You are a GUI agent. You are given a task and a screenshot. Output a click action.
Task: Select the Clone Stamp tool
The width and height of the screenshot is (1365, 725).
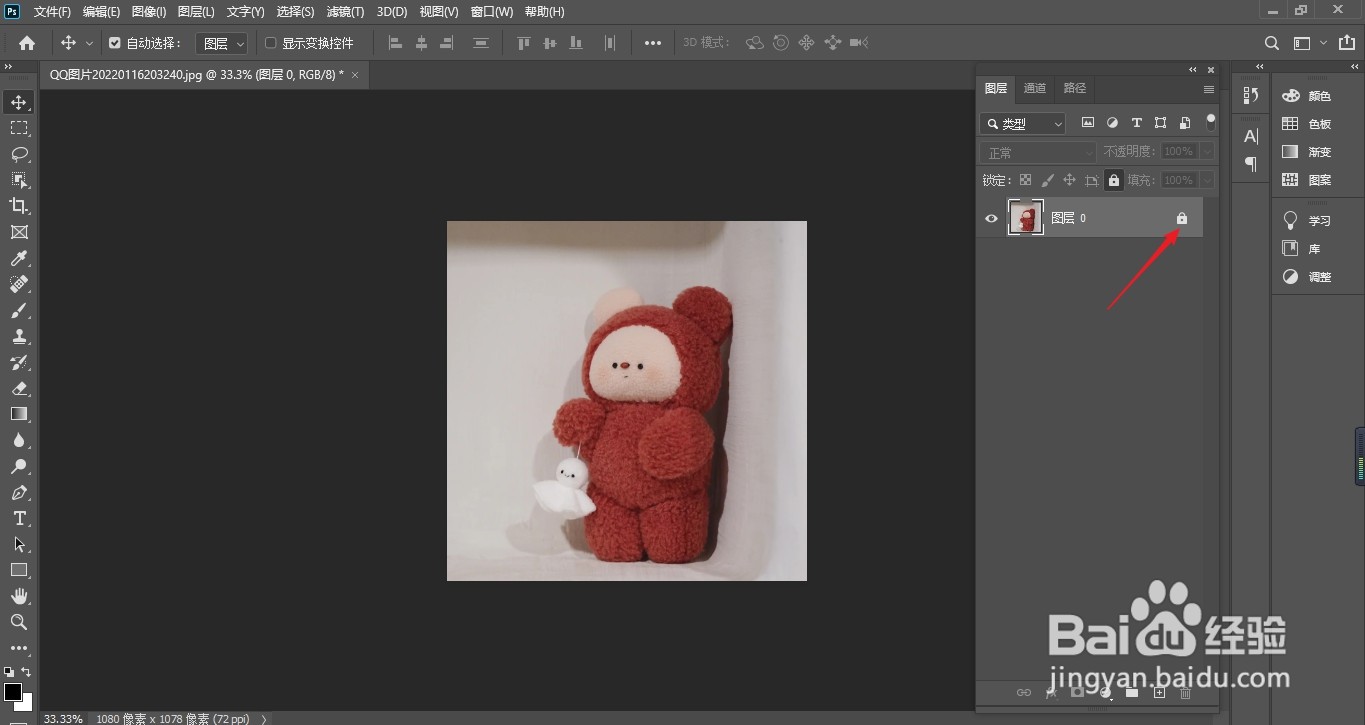pos(19,336)
